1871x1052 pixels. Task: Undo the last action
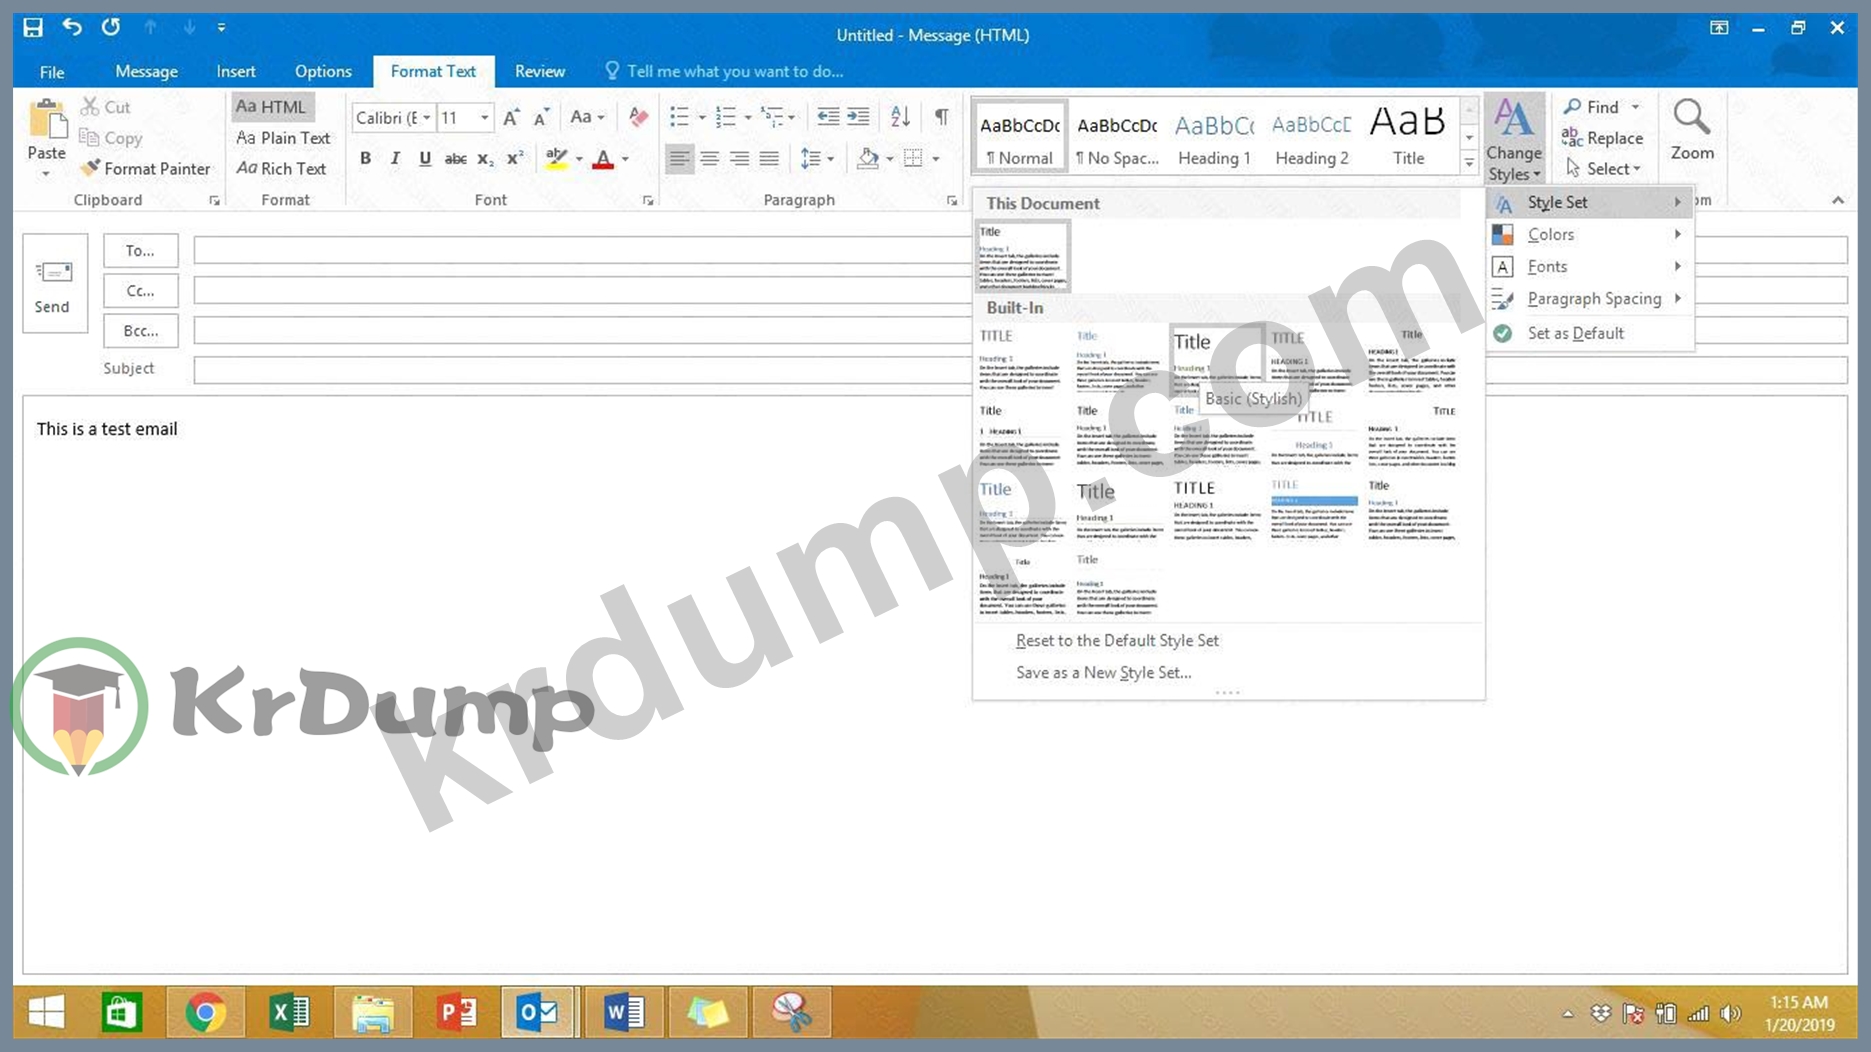[x=72, y=27]
